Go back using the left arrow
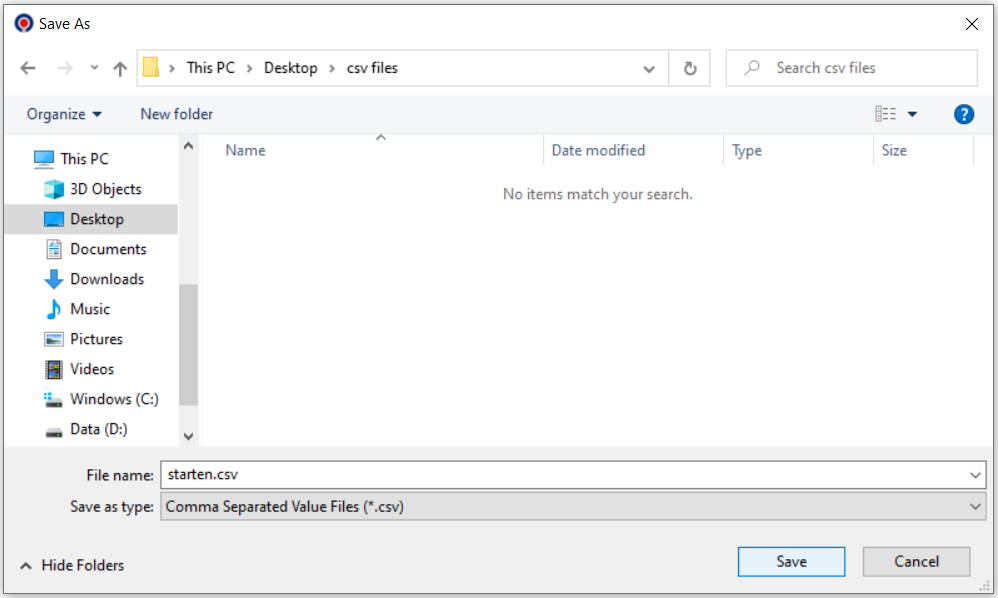This screenshot has height=598, width=998. click(28, 68)
